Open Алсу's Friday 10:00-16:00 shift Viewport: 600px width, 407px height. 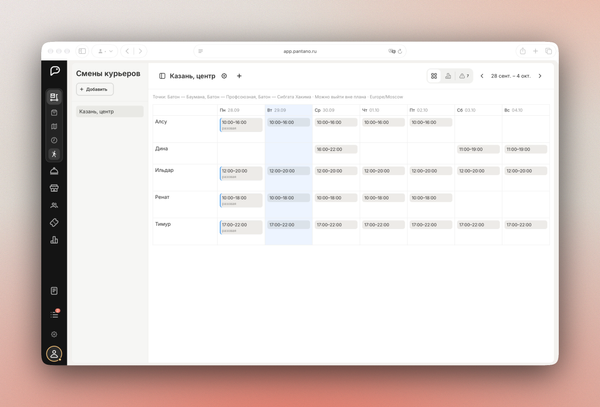pyautogui.click(x=431, y=122)
